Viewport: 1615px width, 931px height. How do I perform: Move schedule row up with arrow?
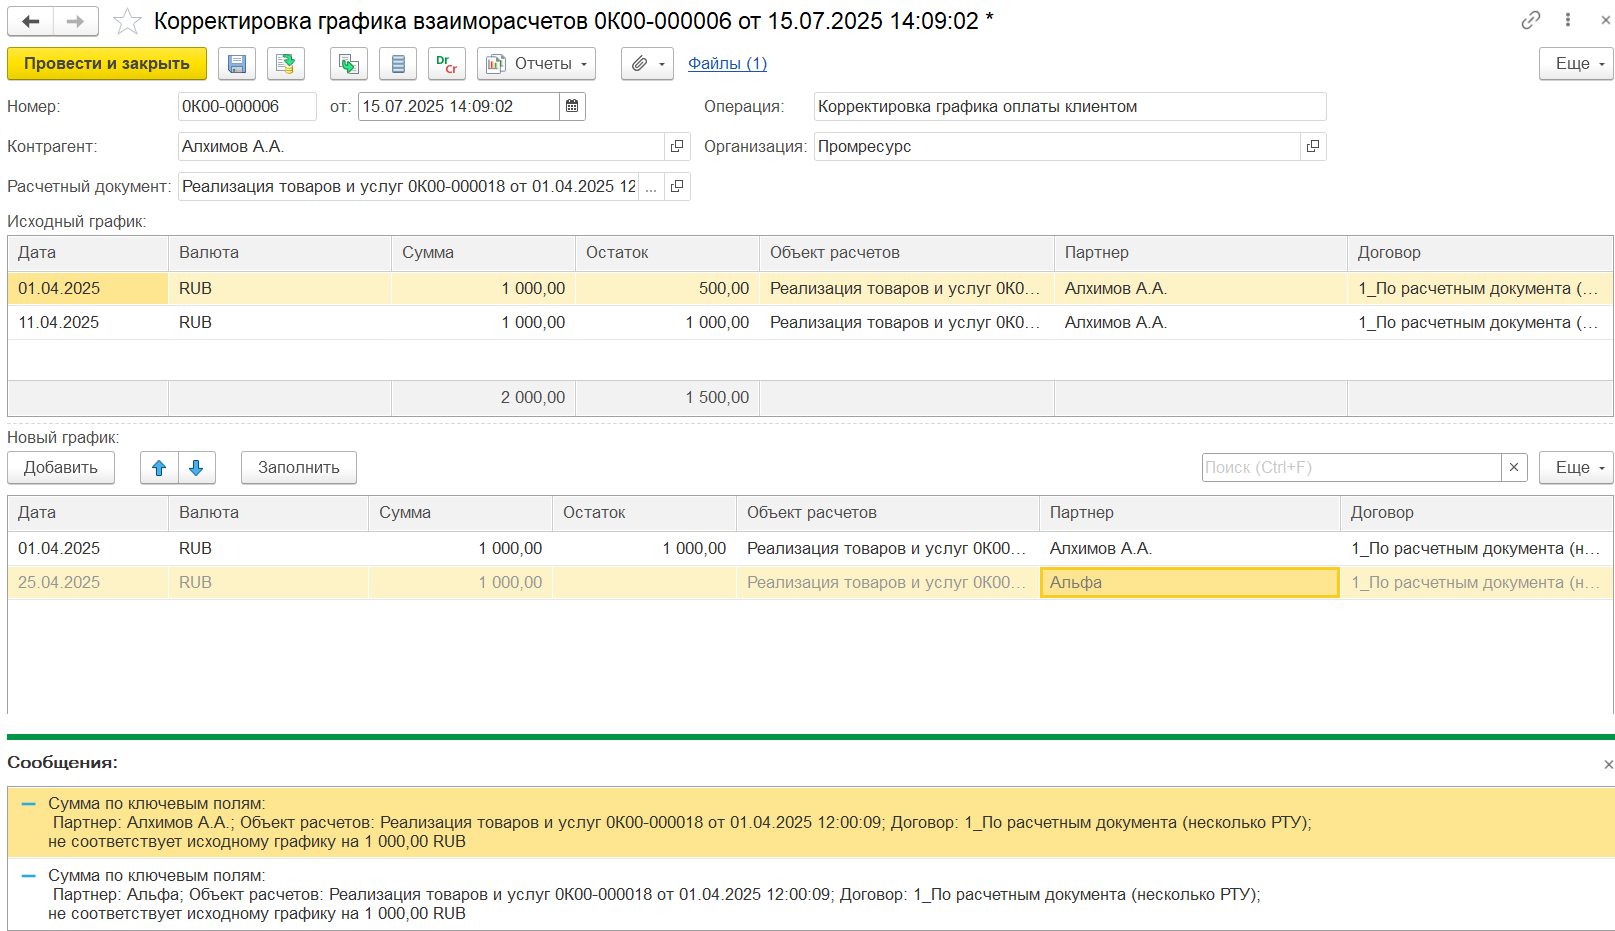pos(159,468)
